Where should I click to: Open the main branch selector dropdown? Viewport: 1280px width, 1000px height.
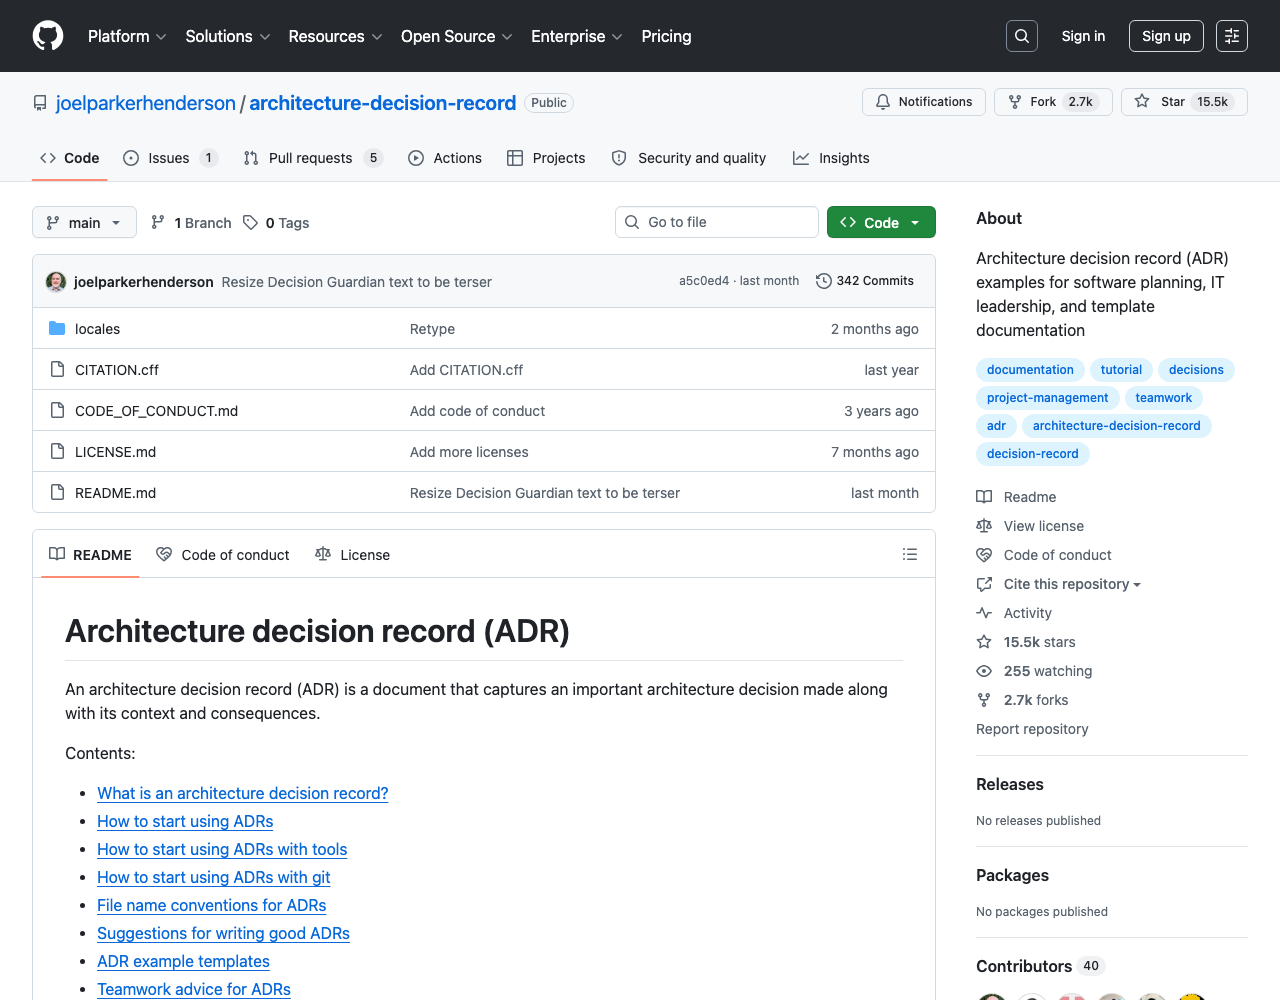(x=84, y=222)
